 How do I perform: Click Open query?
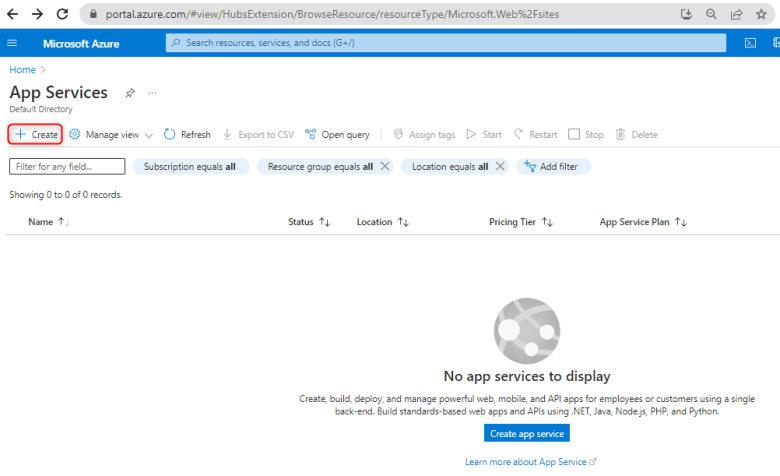click(x=337, y=134)
